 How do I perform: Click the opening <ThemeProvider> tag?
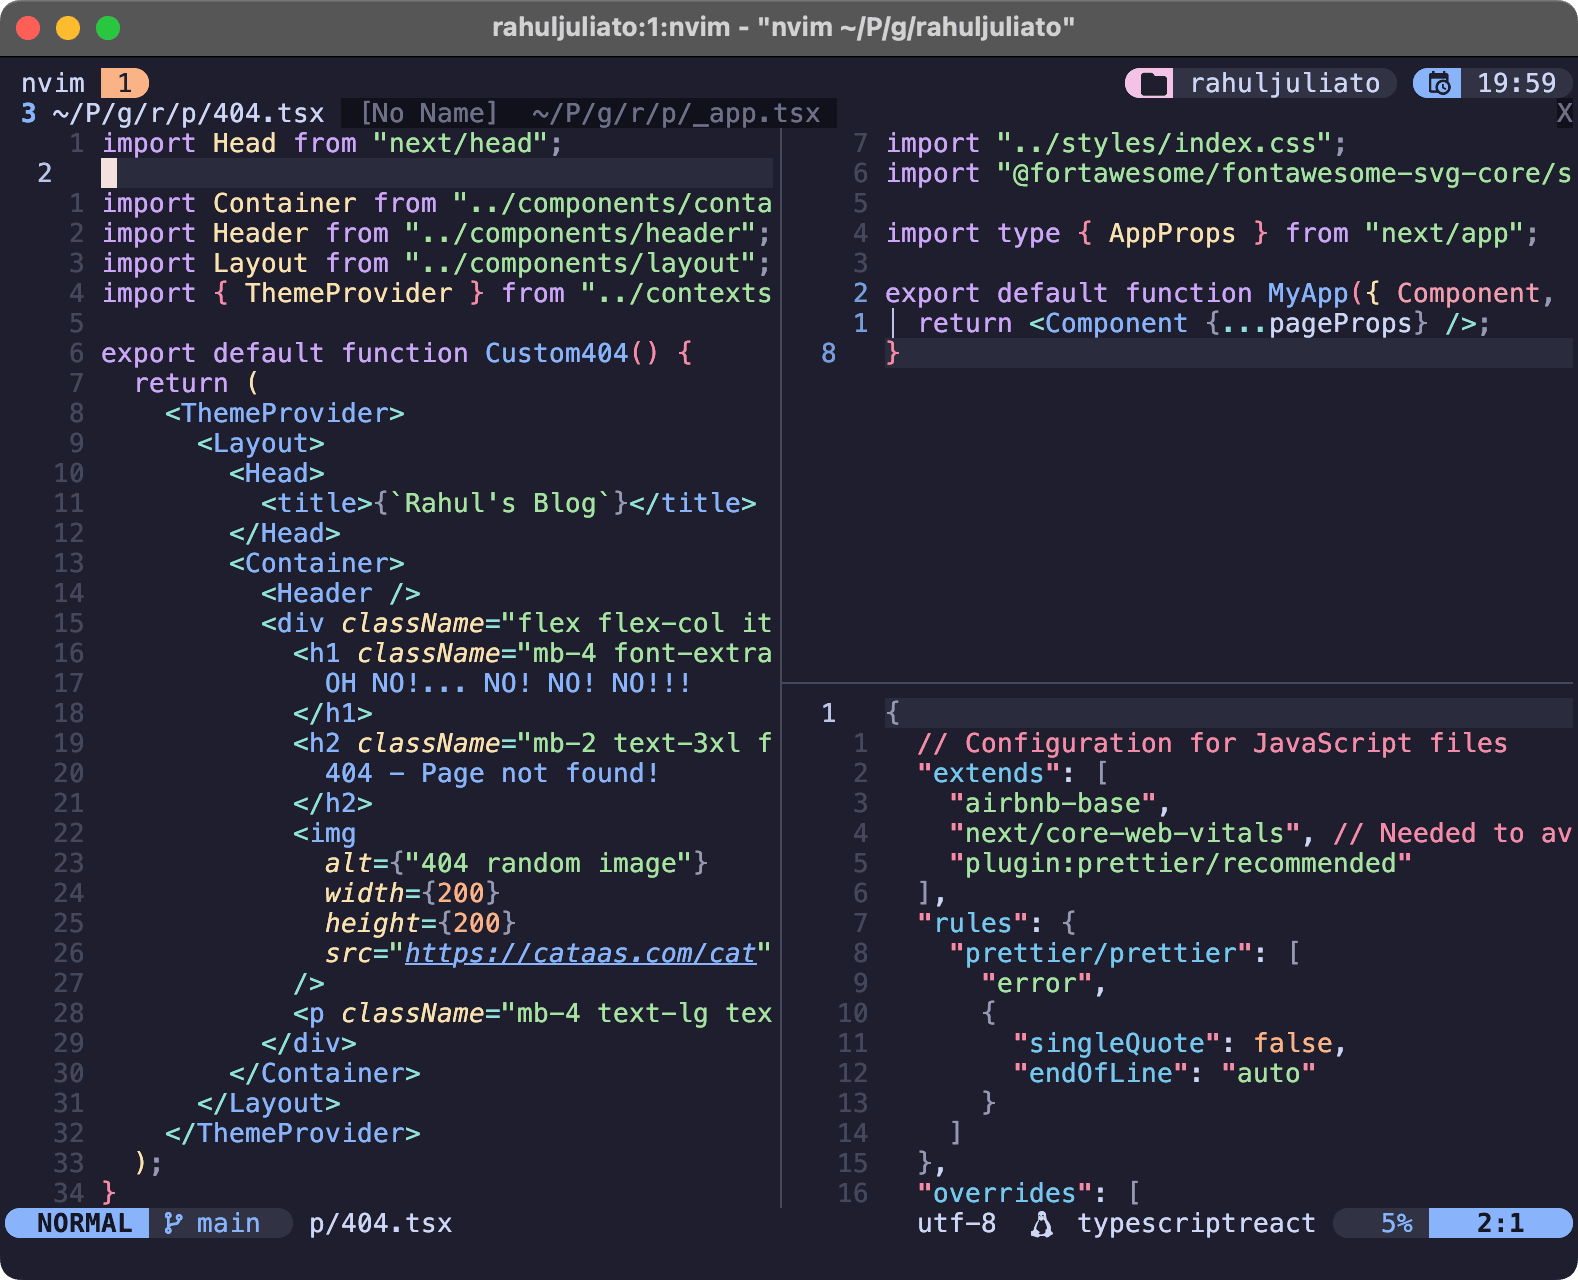(285, 413)
